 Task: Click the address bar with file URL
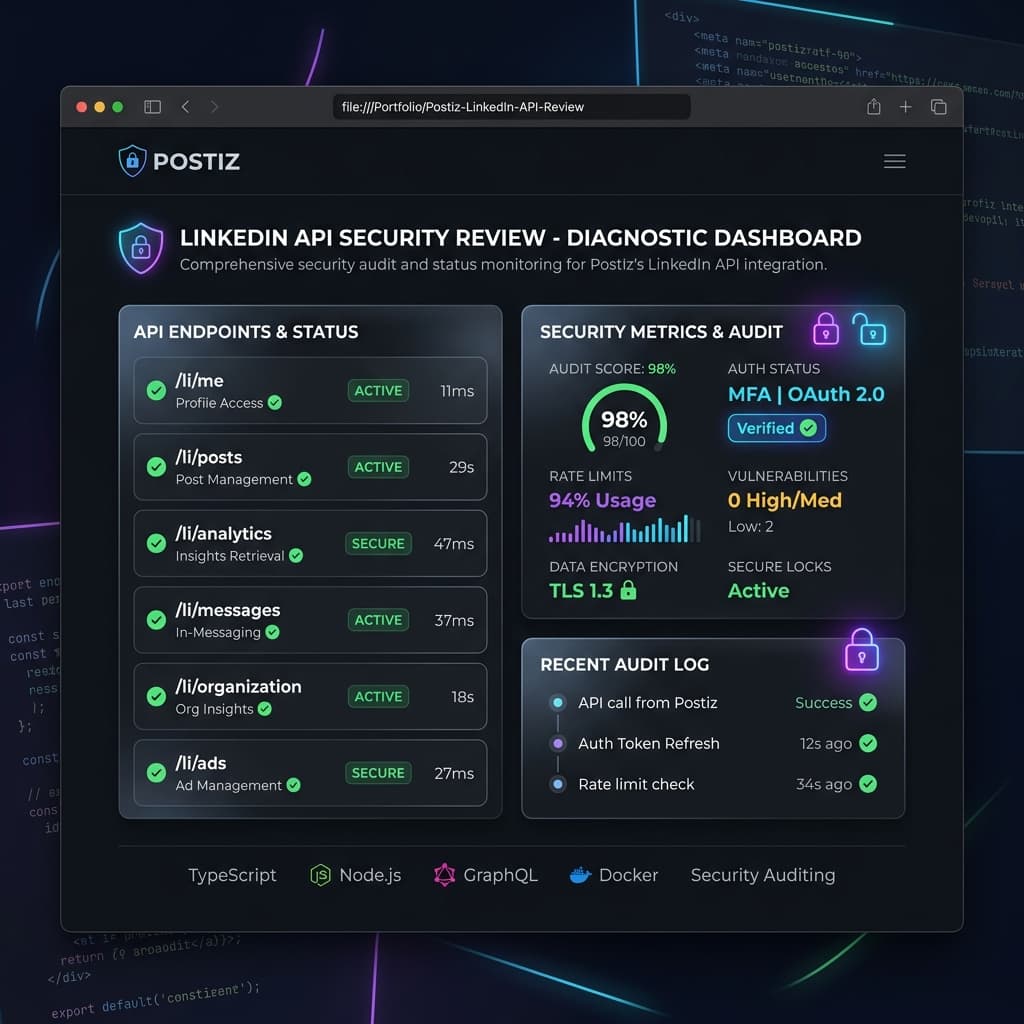pos(511,106)
